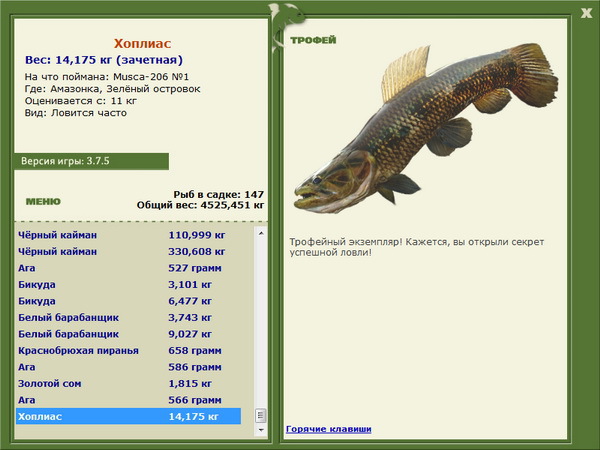Click the Хоплиас trophy fish picture

point(426,128)
